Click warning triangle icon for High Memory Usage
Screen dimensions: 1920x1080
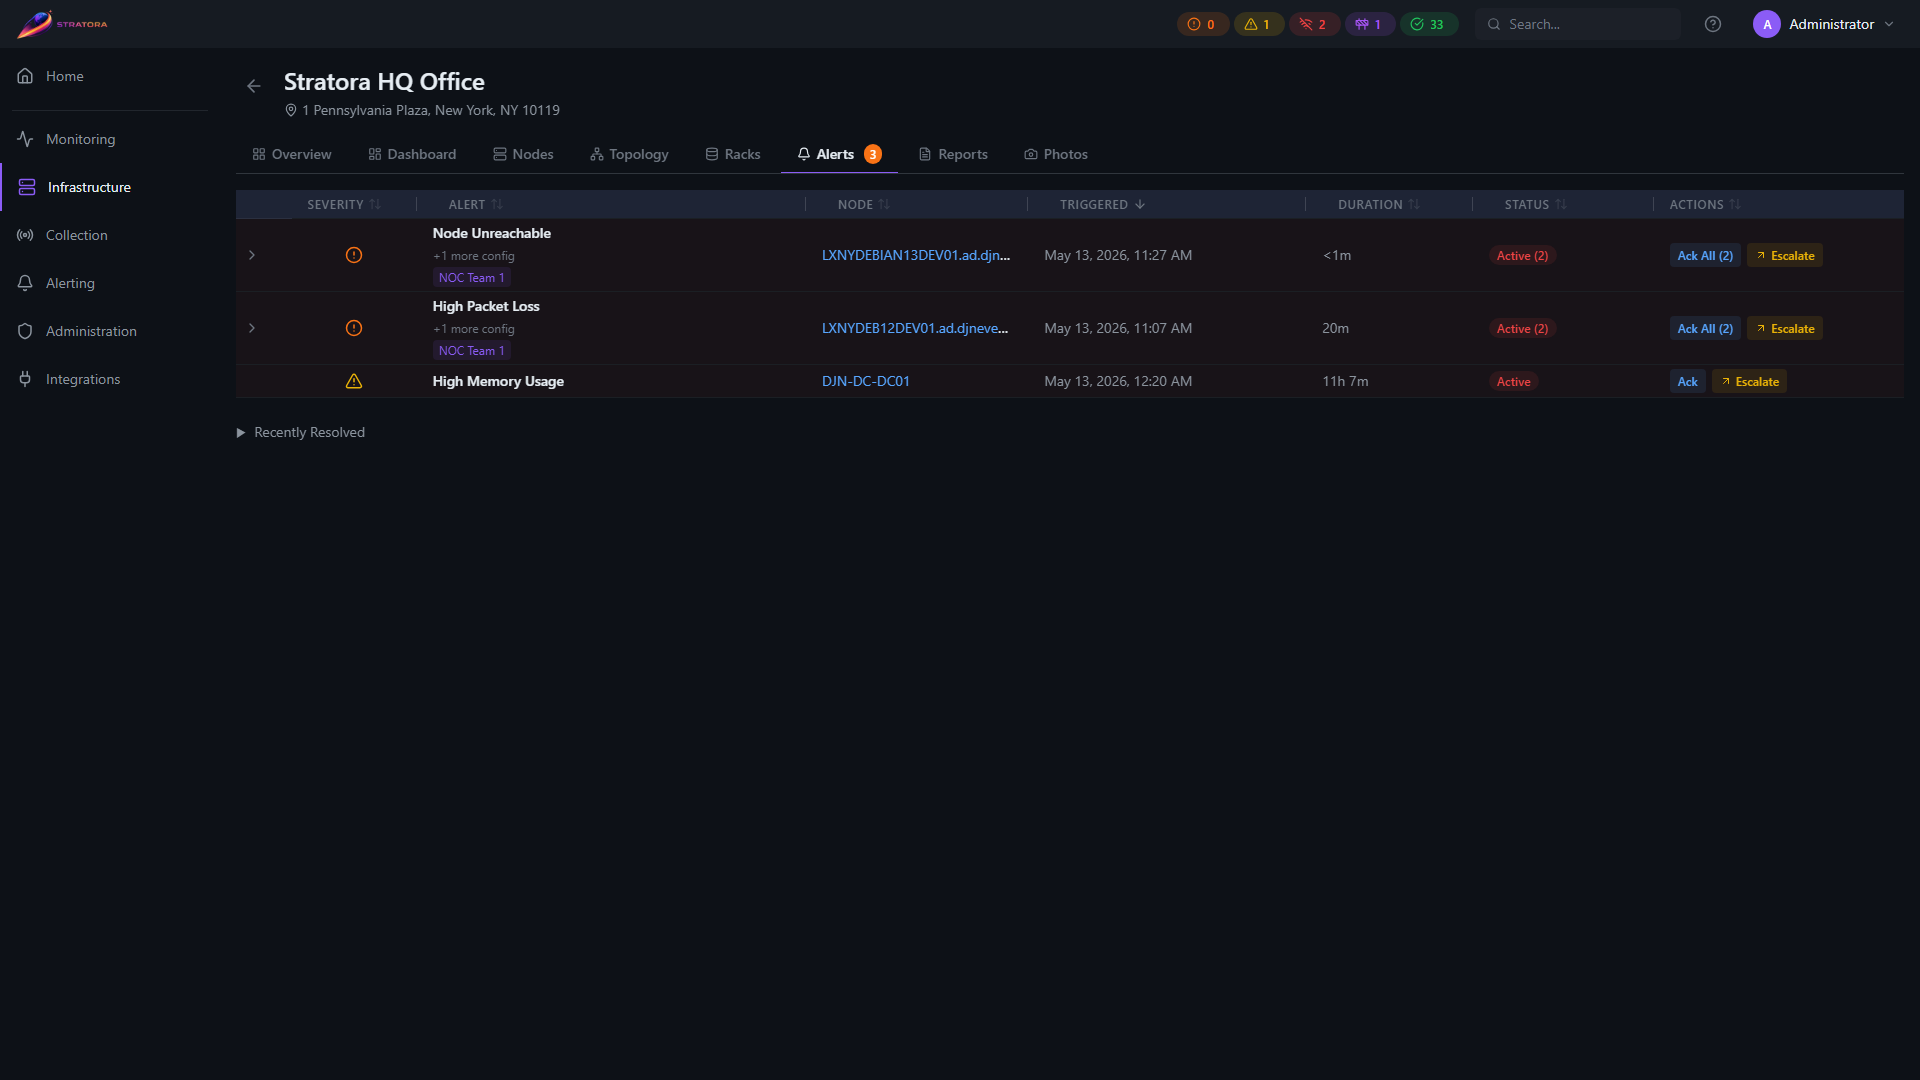(x=354, y=381)
